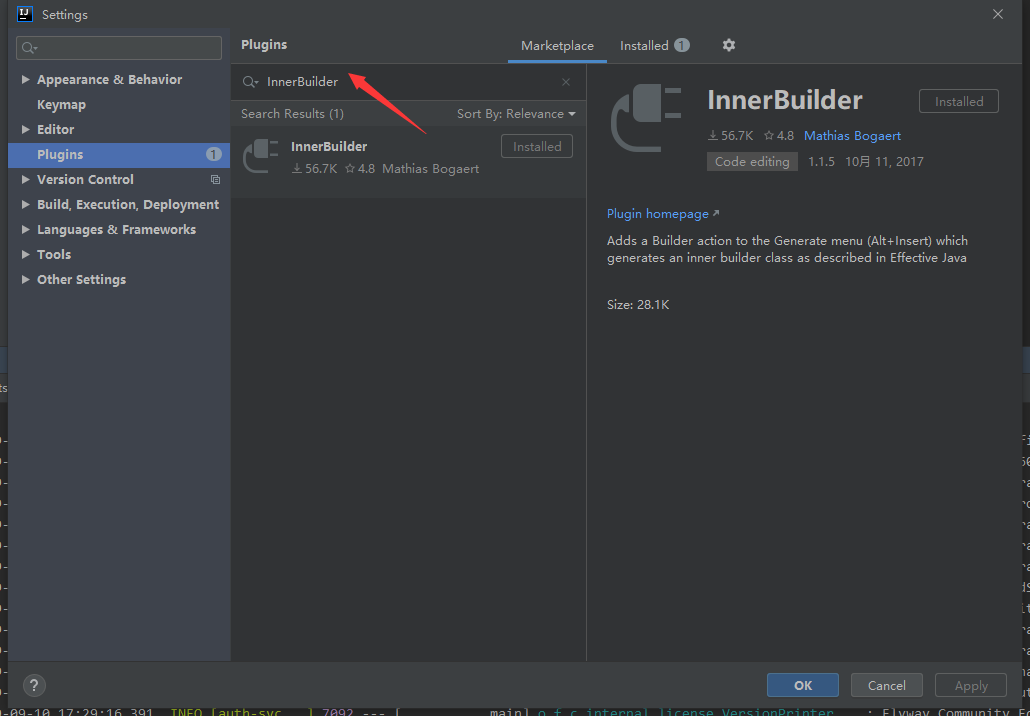Click the Plugins row notification badge

pyautogui.click(x=213, y=154)
